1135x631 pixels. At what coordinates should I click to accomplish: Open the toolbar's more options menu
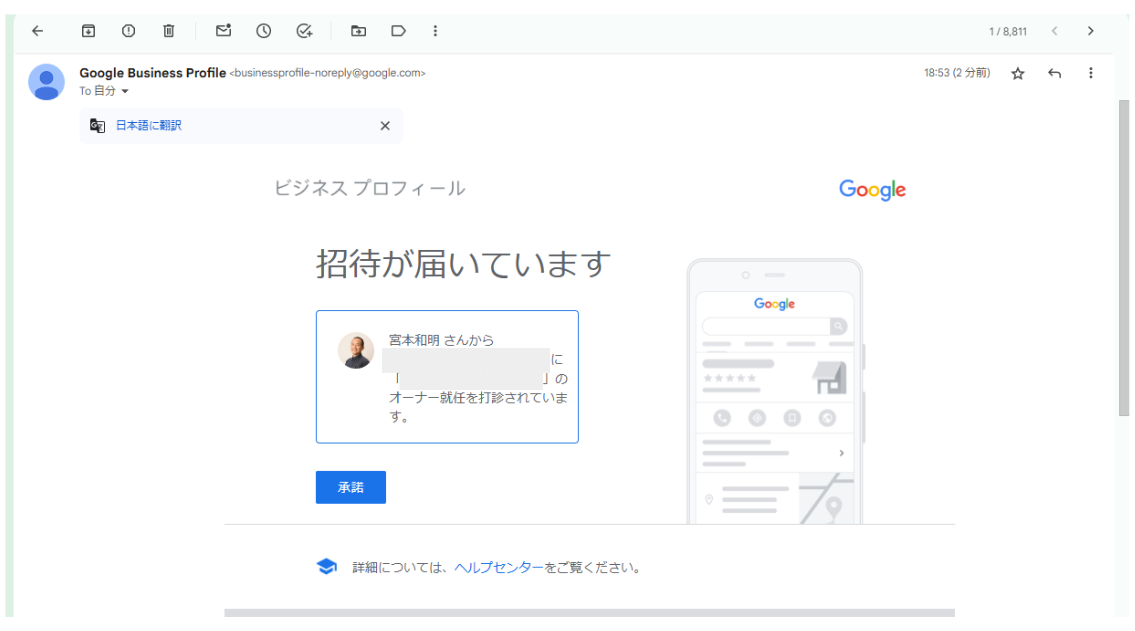[435, 31]
